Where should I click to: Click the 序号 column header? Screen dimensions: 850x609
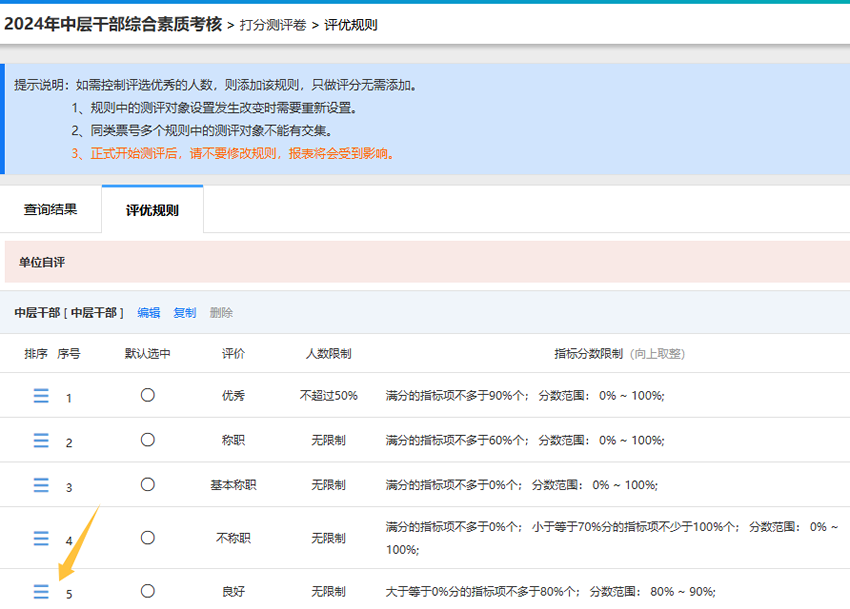tap(69, 354)
